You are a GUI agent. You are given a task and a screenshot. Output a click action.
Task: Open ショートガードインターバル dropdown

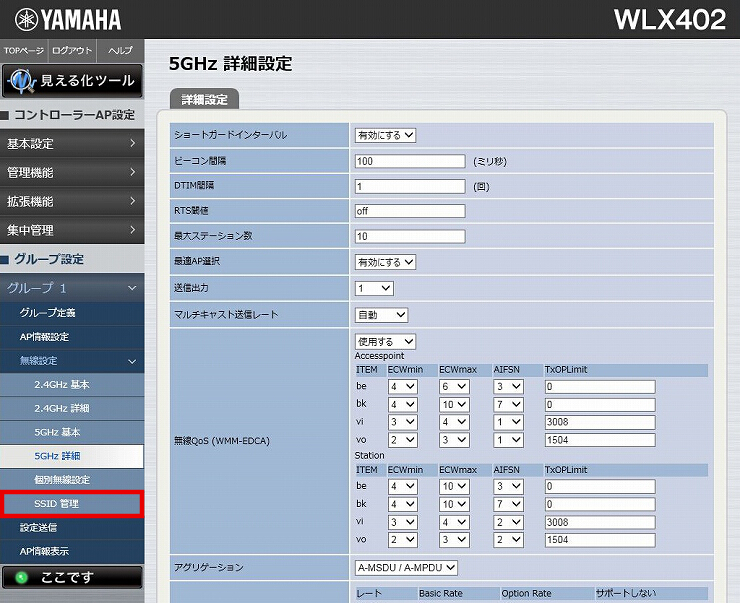[x=385, y=135]
